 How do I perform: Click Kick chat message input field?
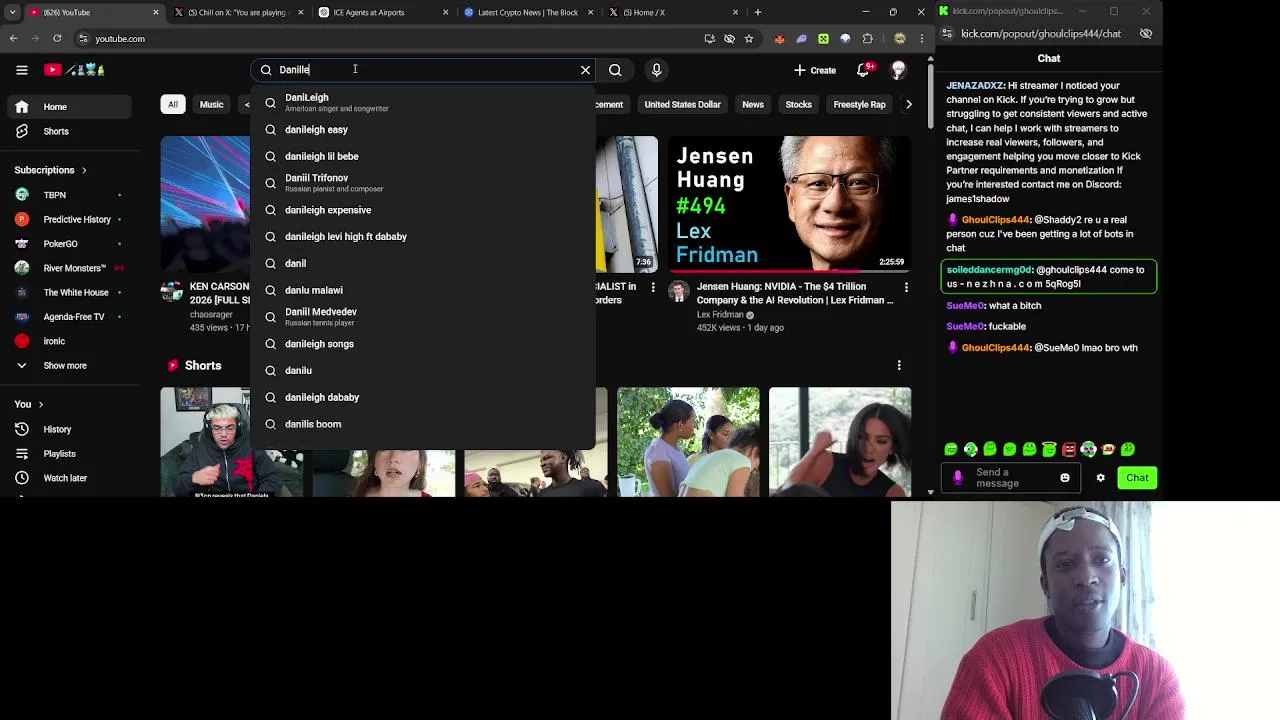point(1010,478)
